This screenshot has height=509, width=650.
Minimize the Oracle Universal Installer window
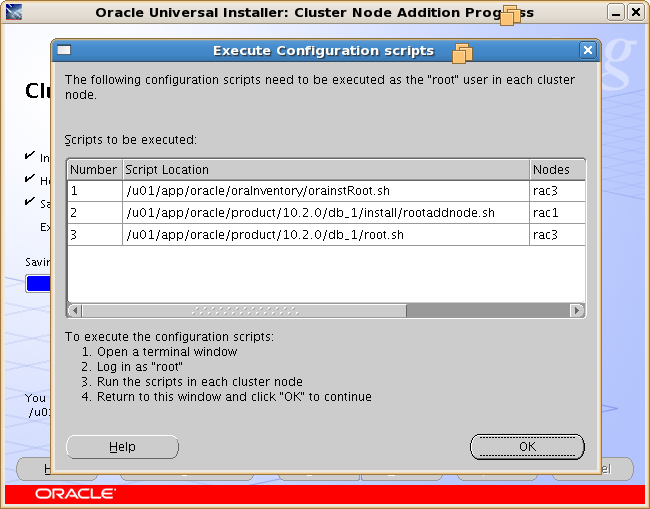pos(616,12)
